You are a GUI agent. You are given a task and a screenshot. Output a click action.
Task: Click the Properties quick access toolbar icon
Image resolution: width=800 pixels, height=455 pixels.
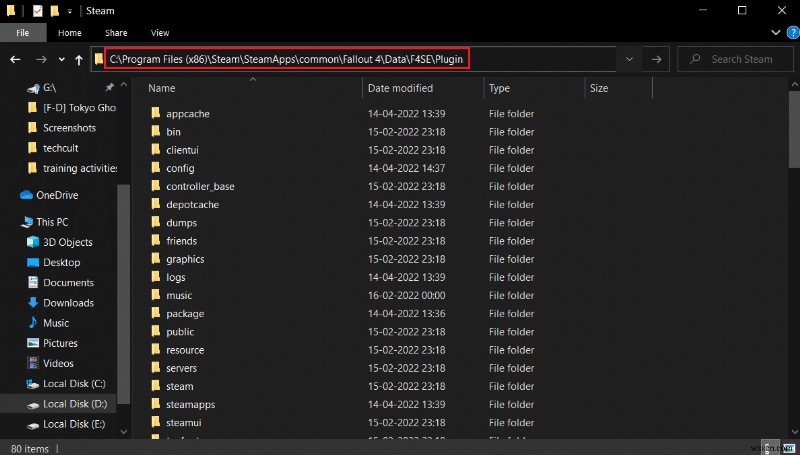click(x=38, y=11)
